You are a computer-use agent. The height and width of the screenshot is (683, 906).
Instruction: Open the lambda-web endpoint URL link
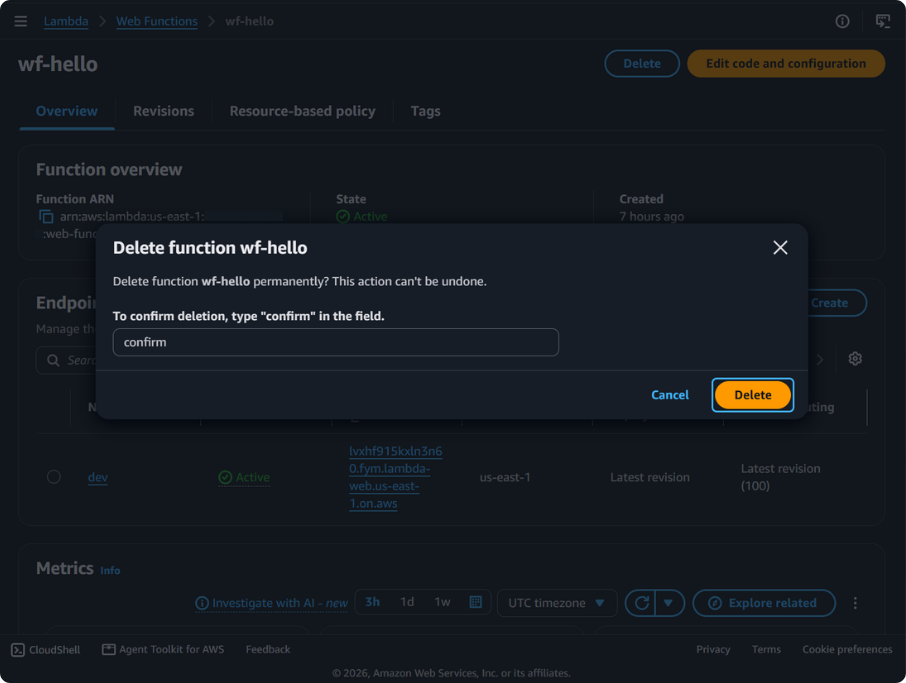395,477
